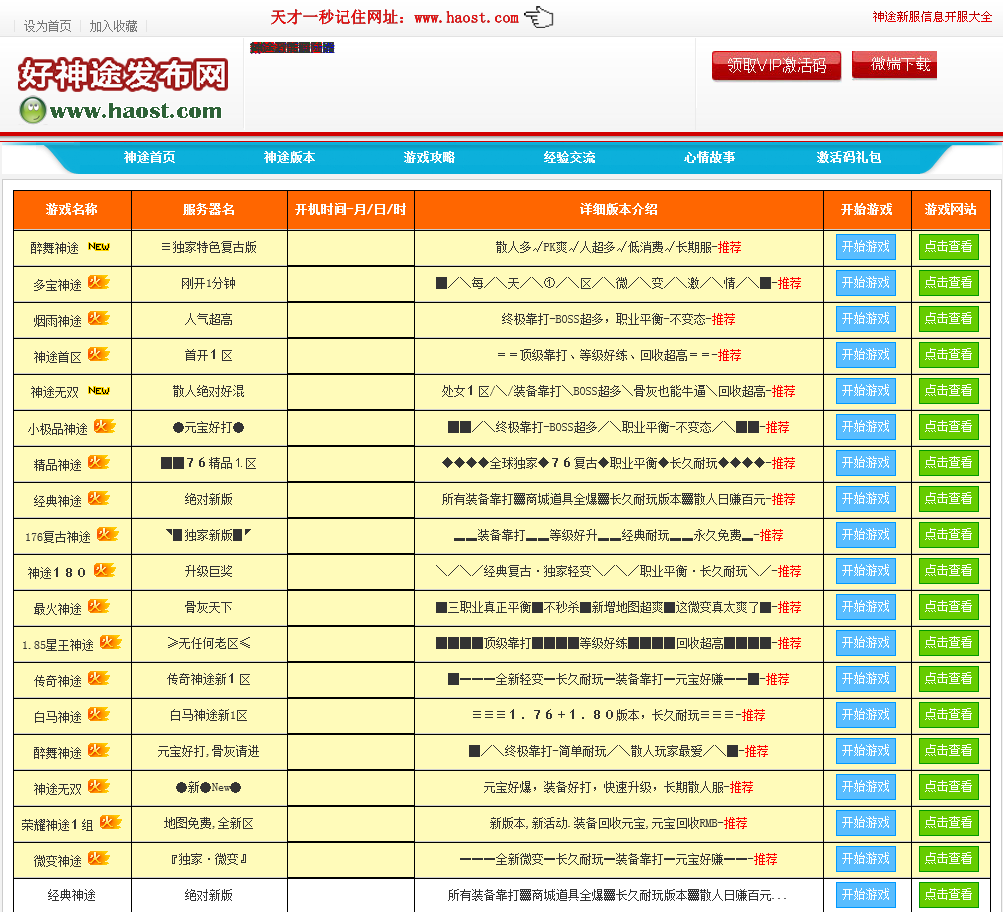Image resolution: width=1003 pixels, height=912 pixels.
Task: Click 点击查看 in the 1.85星王神途 row
Action: [x=949, y=642]
